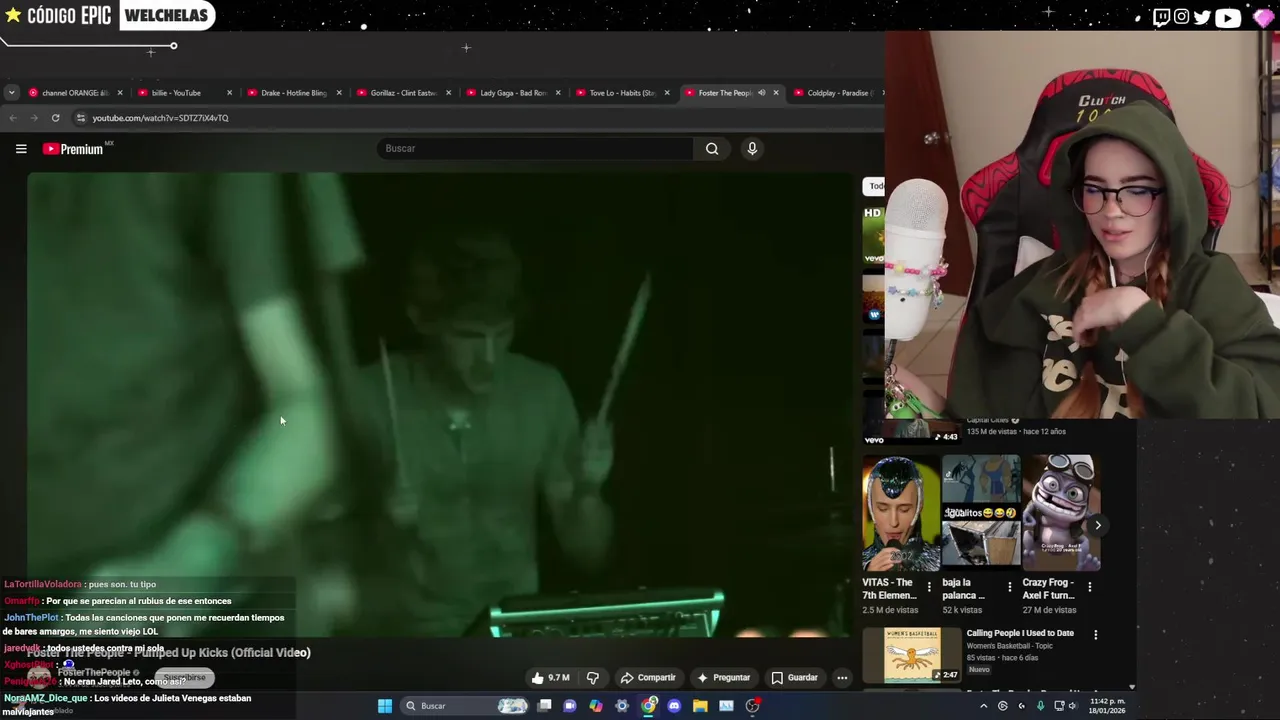Show next shorts with the right chevron
The width and height of the screenshot is (1280, 720).
(1097, 525)
